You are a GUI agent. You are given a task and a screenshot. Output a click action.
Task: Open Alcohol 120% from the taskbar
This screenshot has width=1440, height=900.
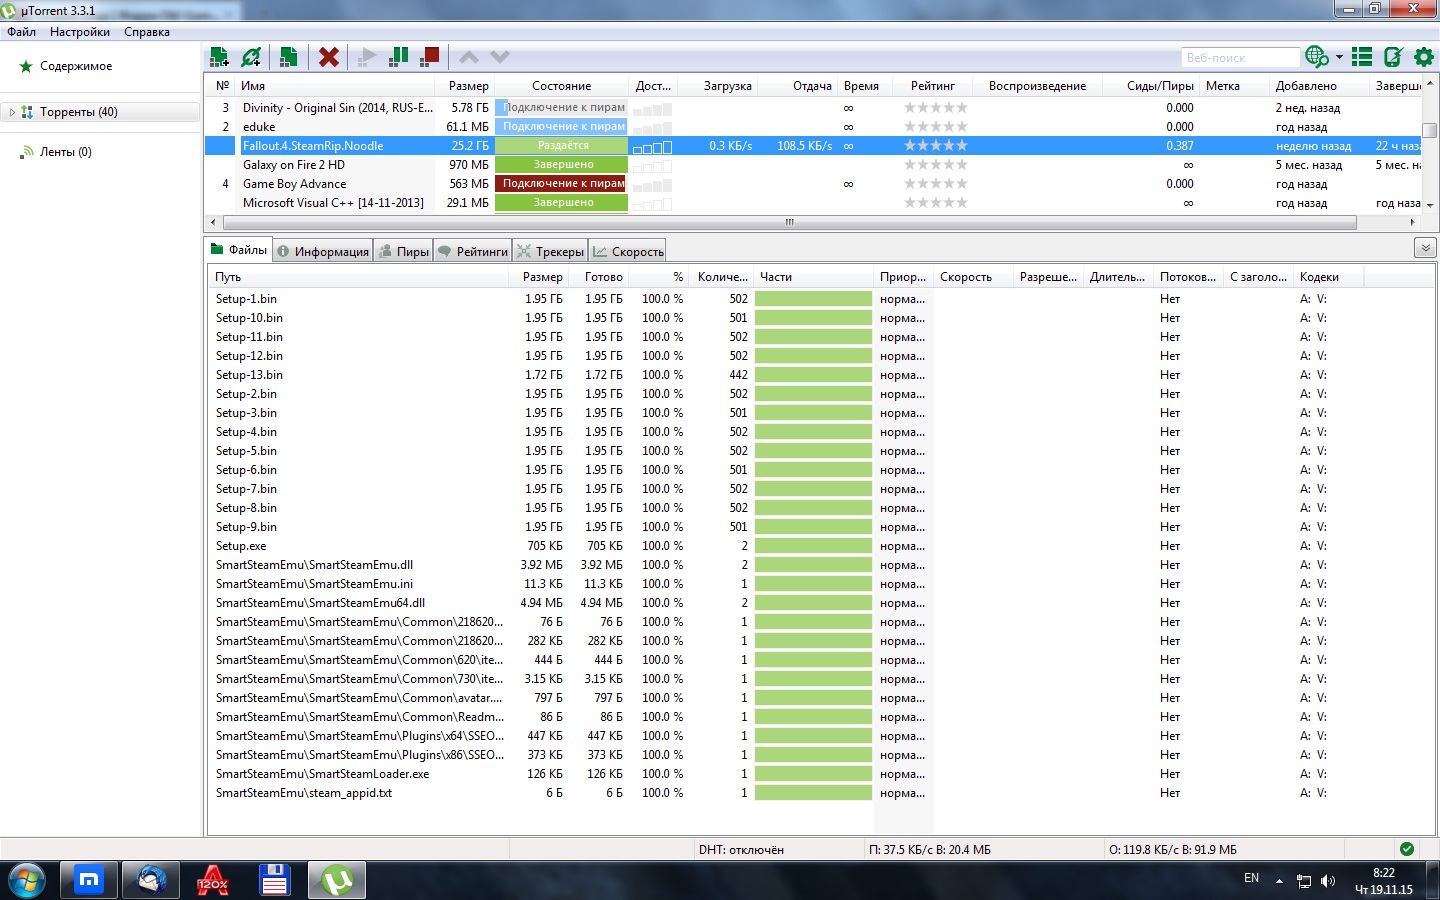(x=212, y=881)
